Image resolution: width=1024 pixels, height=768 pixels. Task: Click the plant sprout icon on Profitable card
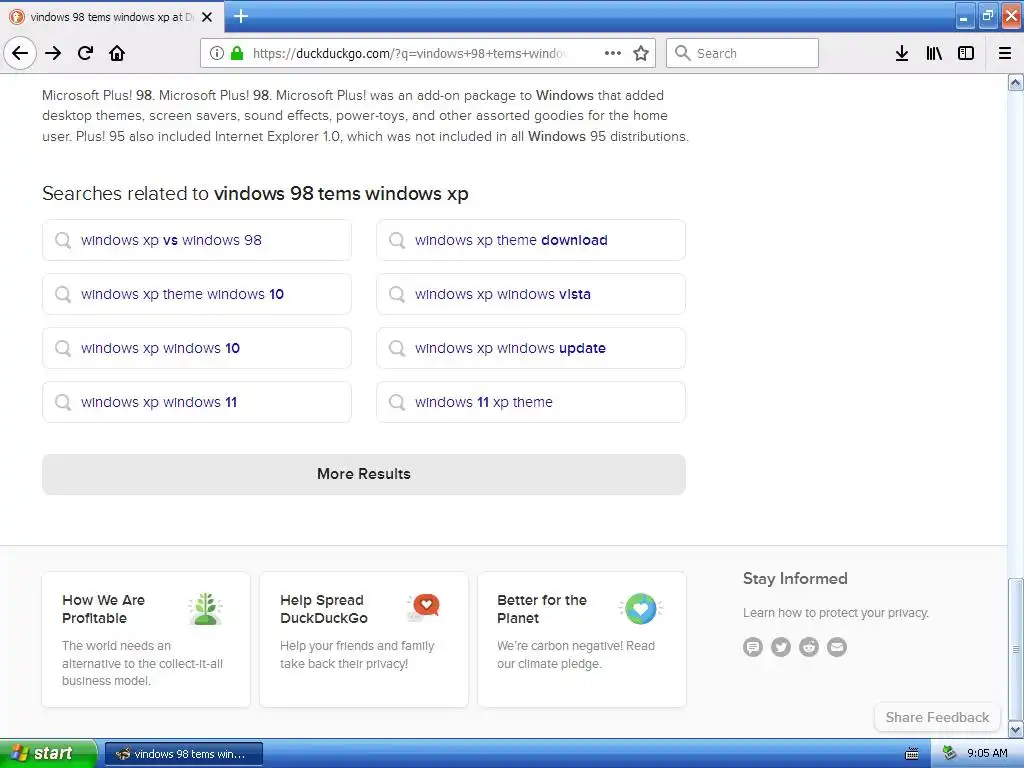point(206,609)
